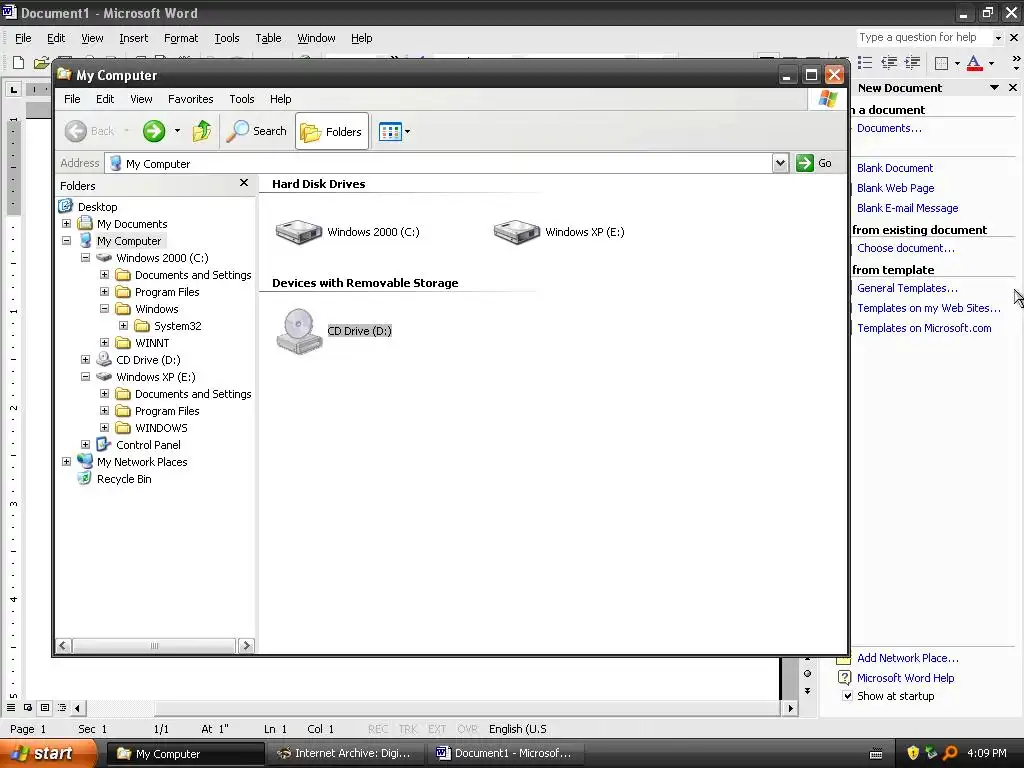Switch to Internet Archive taskbar window
Image resolution: width=1024 pixels, height=768 pixels.
[345, 754]
